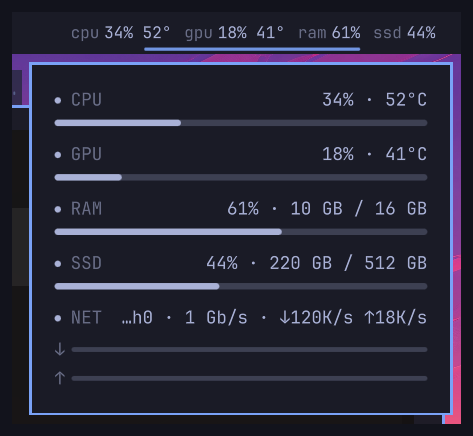The height and width of the screenshot is (436, 473).
Task: Click the 220 GB / 512 GB storage text
Action: 348,263
